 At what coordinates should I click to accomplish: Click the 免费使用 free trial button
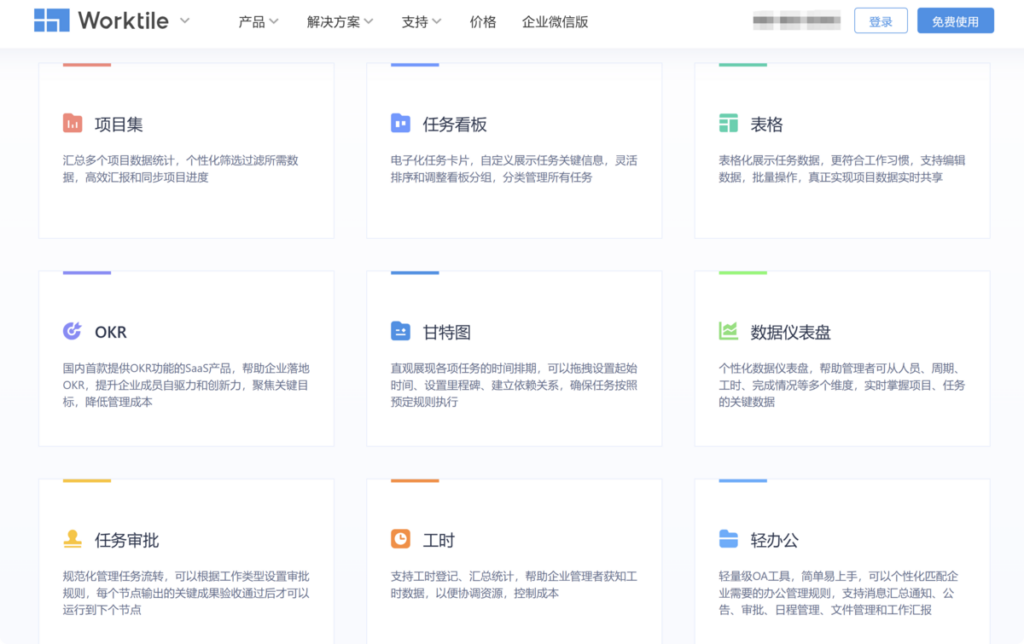click(x=955, y=20)
